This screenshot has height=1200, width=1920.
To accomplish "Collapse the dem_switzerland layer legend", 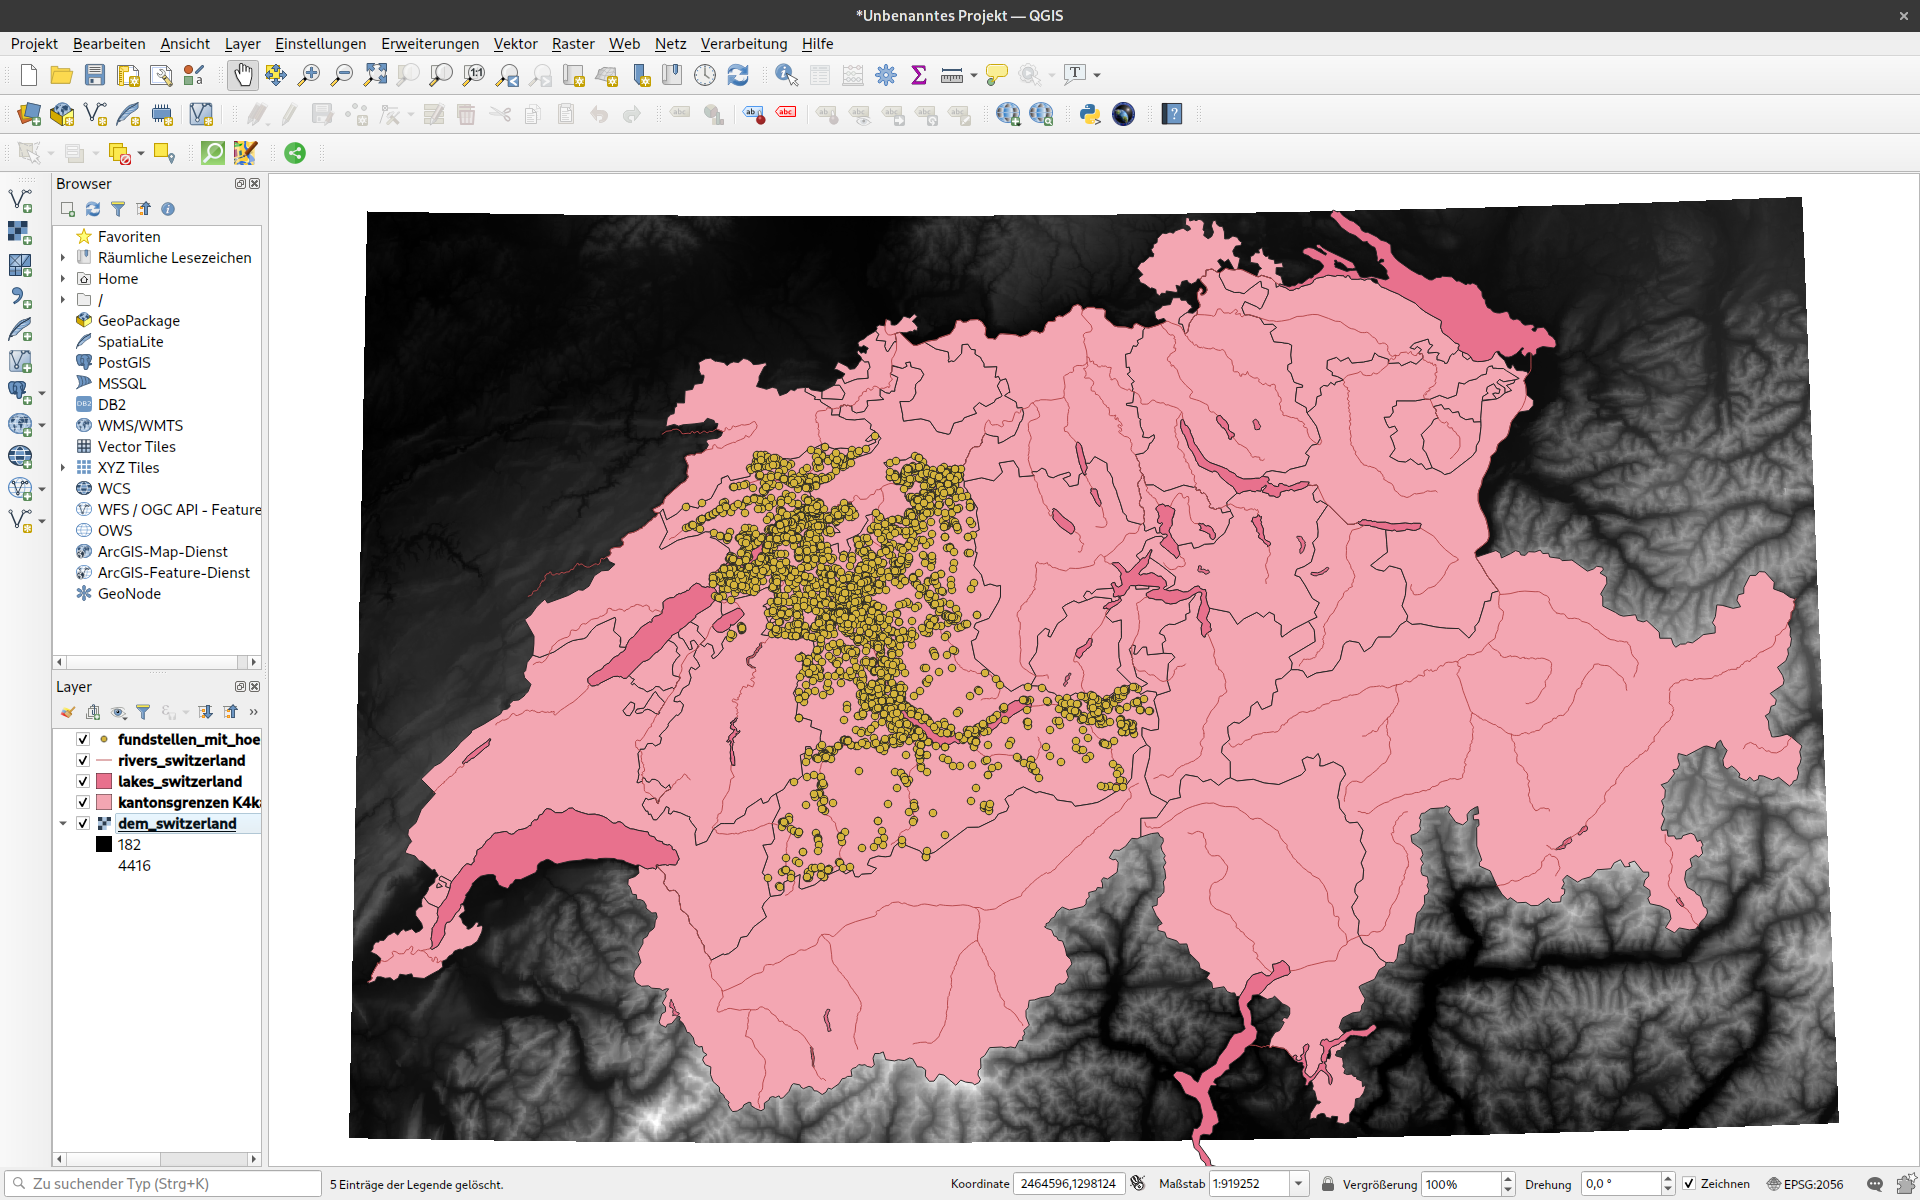I will click(63, 823).
